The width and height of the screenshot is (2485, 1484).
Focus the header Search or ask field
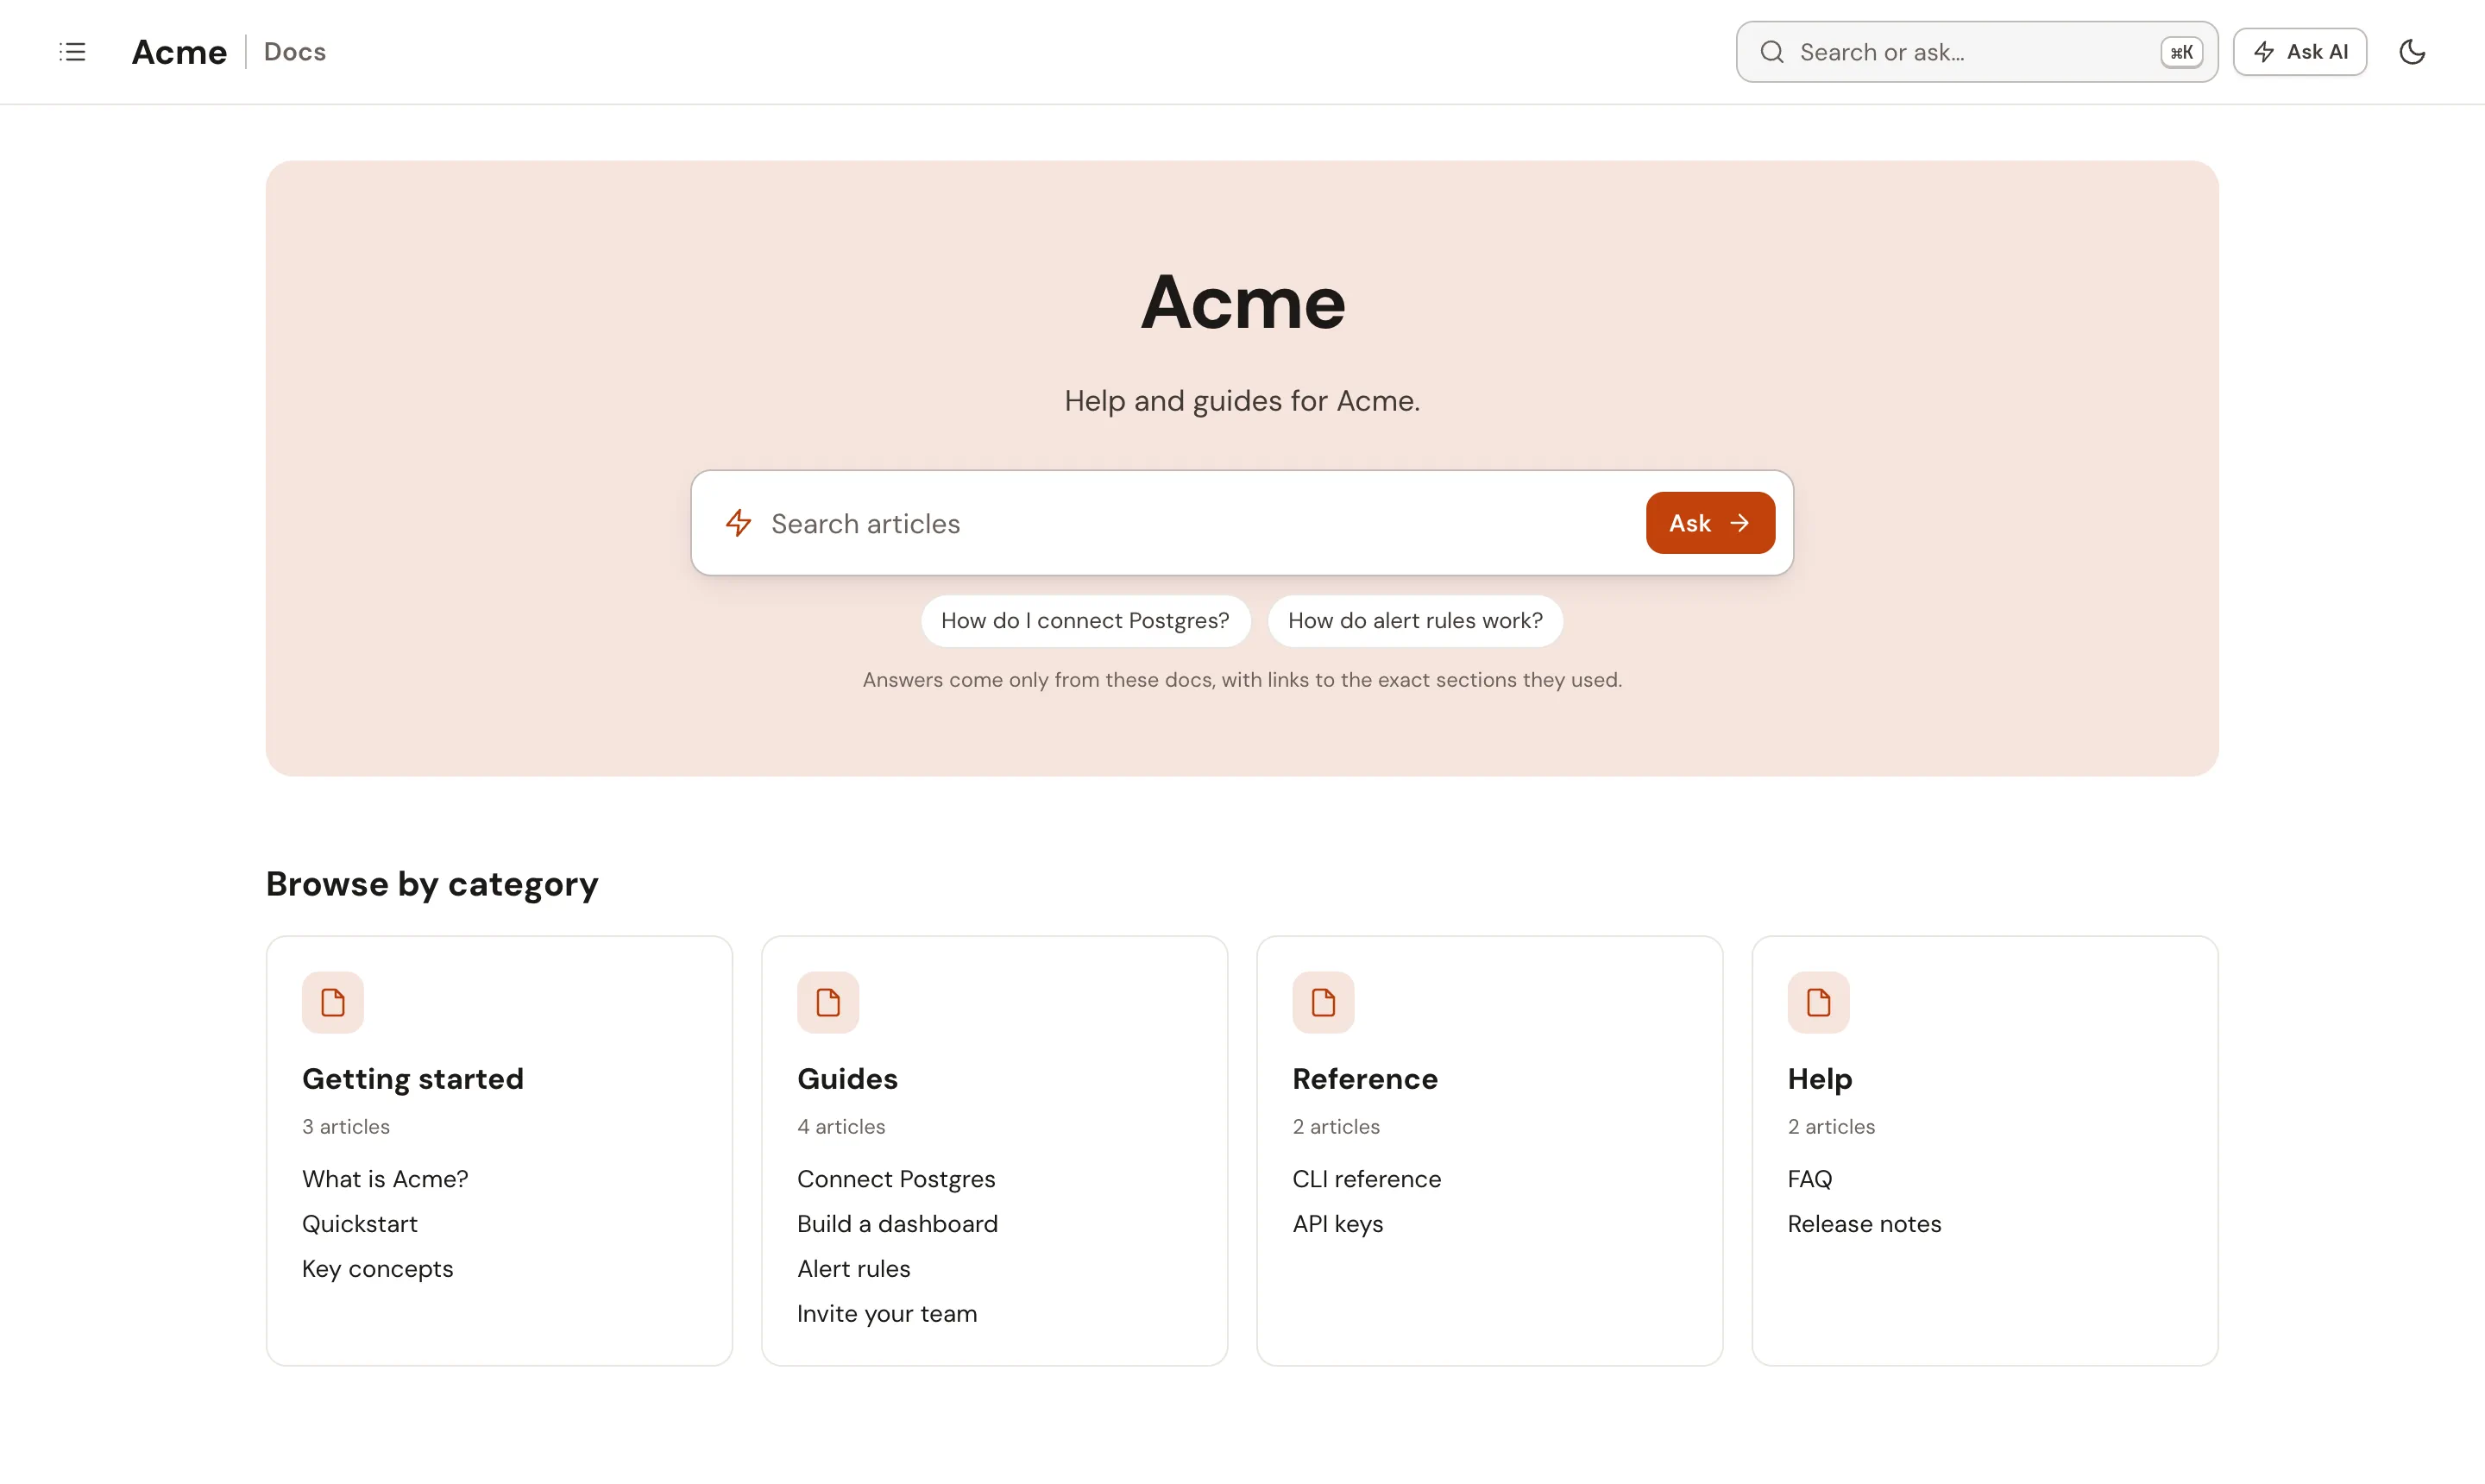point(1976,52)
